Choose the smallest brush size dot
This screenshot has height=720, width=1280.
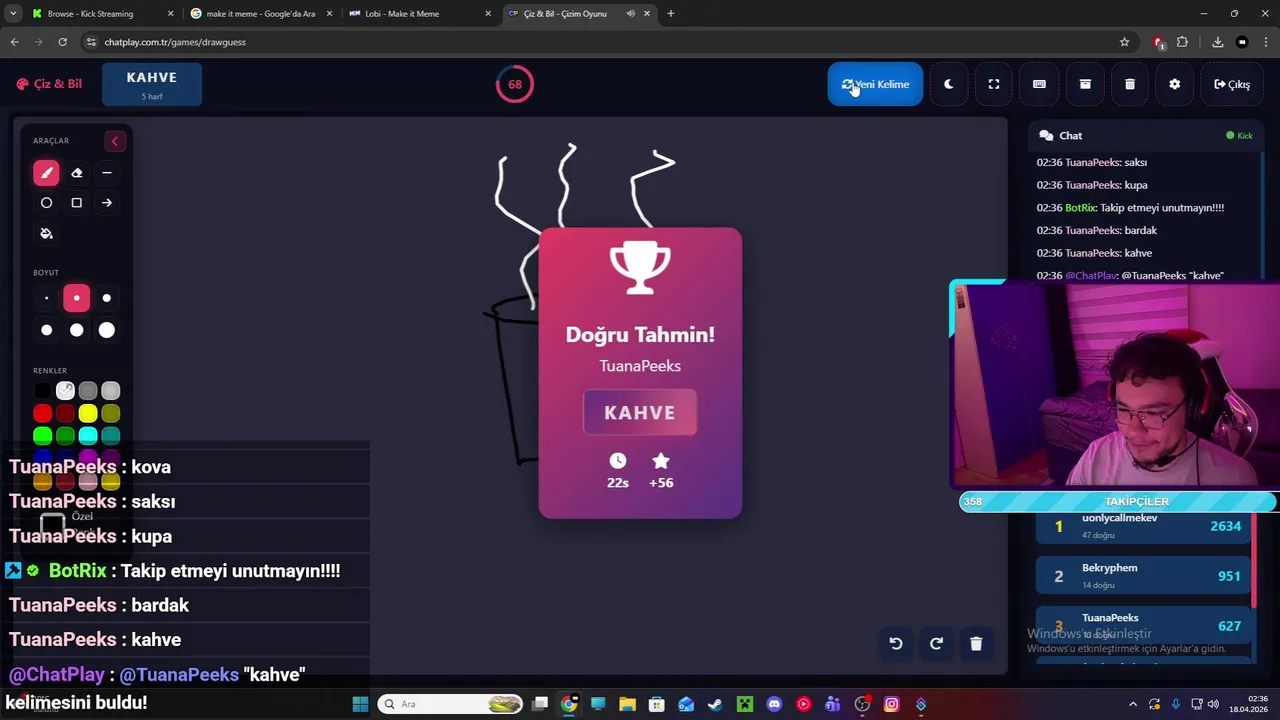46,298
